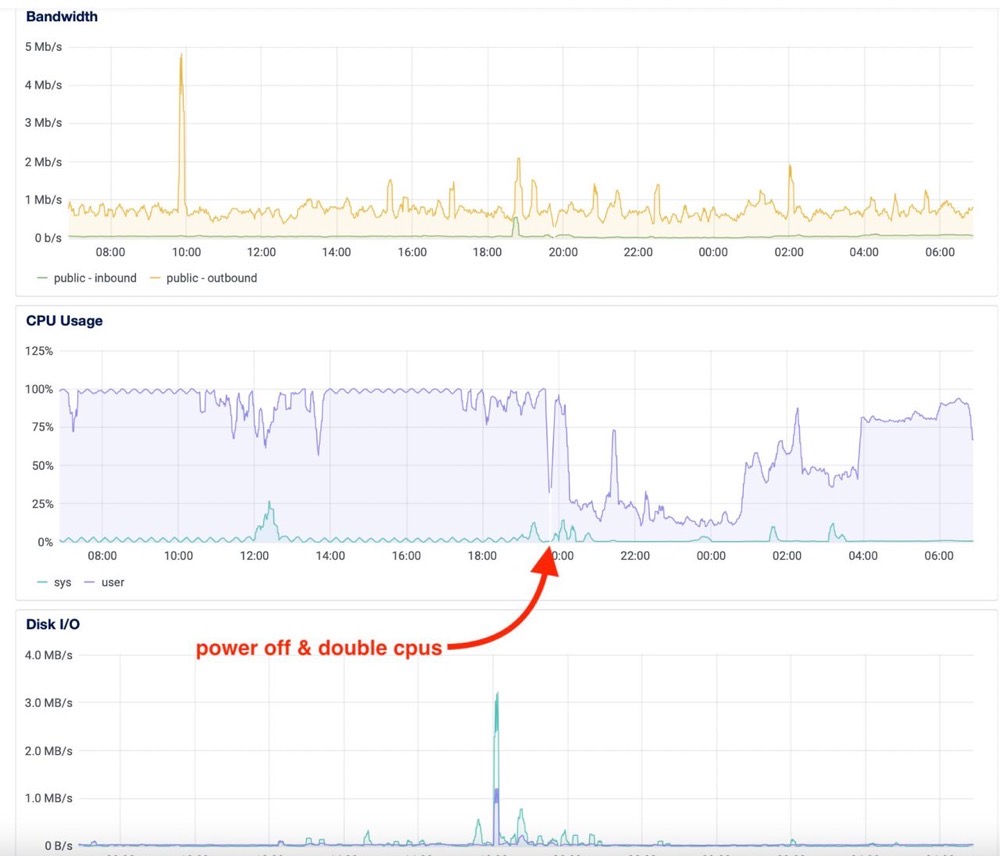Click the 125% axis label in CPU Usage
The image size is (1000, 856).
[x=39, y=351]
